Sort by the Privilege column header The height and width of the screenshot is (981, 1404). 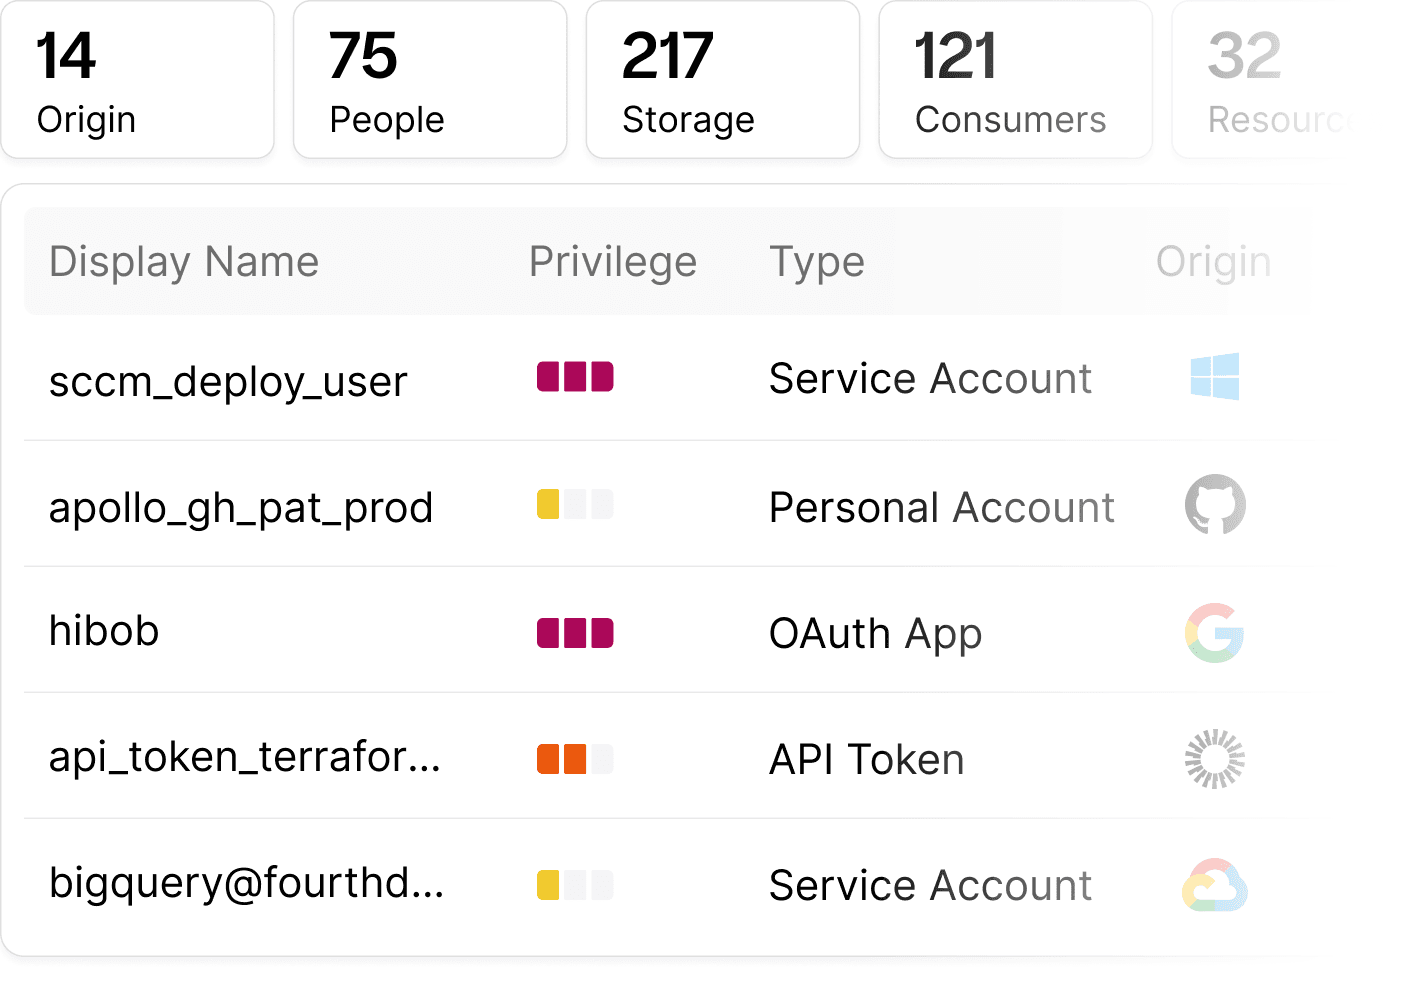[612, 262]
